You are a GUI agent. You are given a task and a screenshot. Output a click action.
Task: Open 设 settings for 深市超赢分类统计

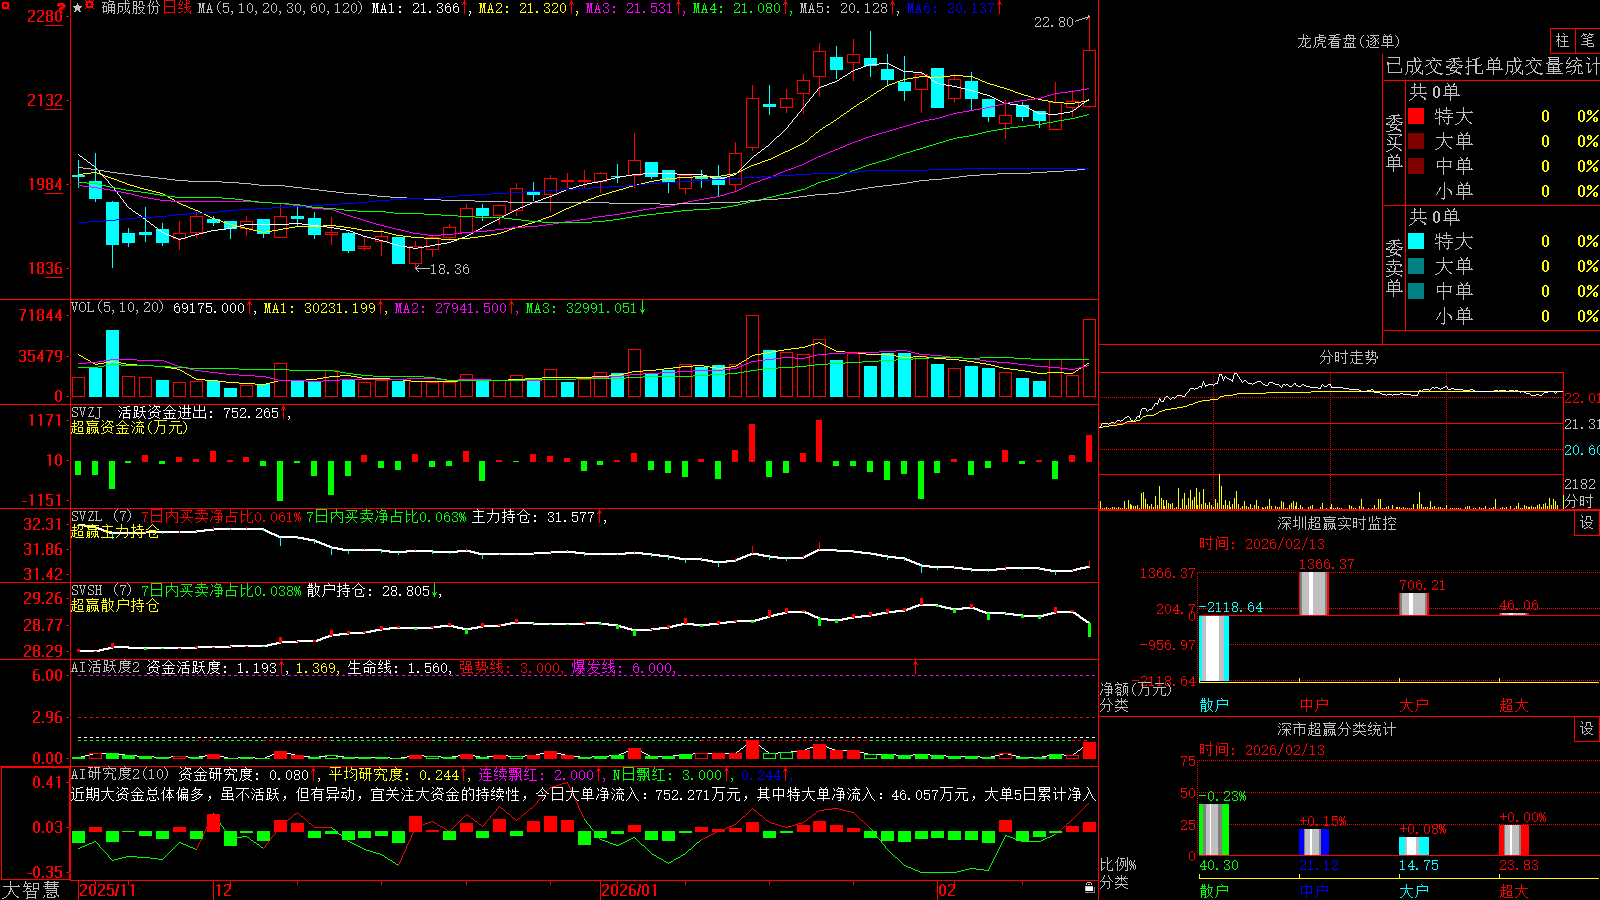click(x=1587, y=729)
